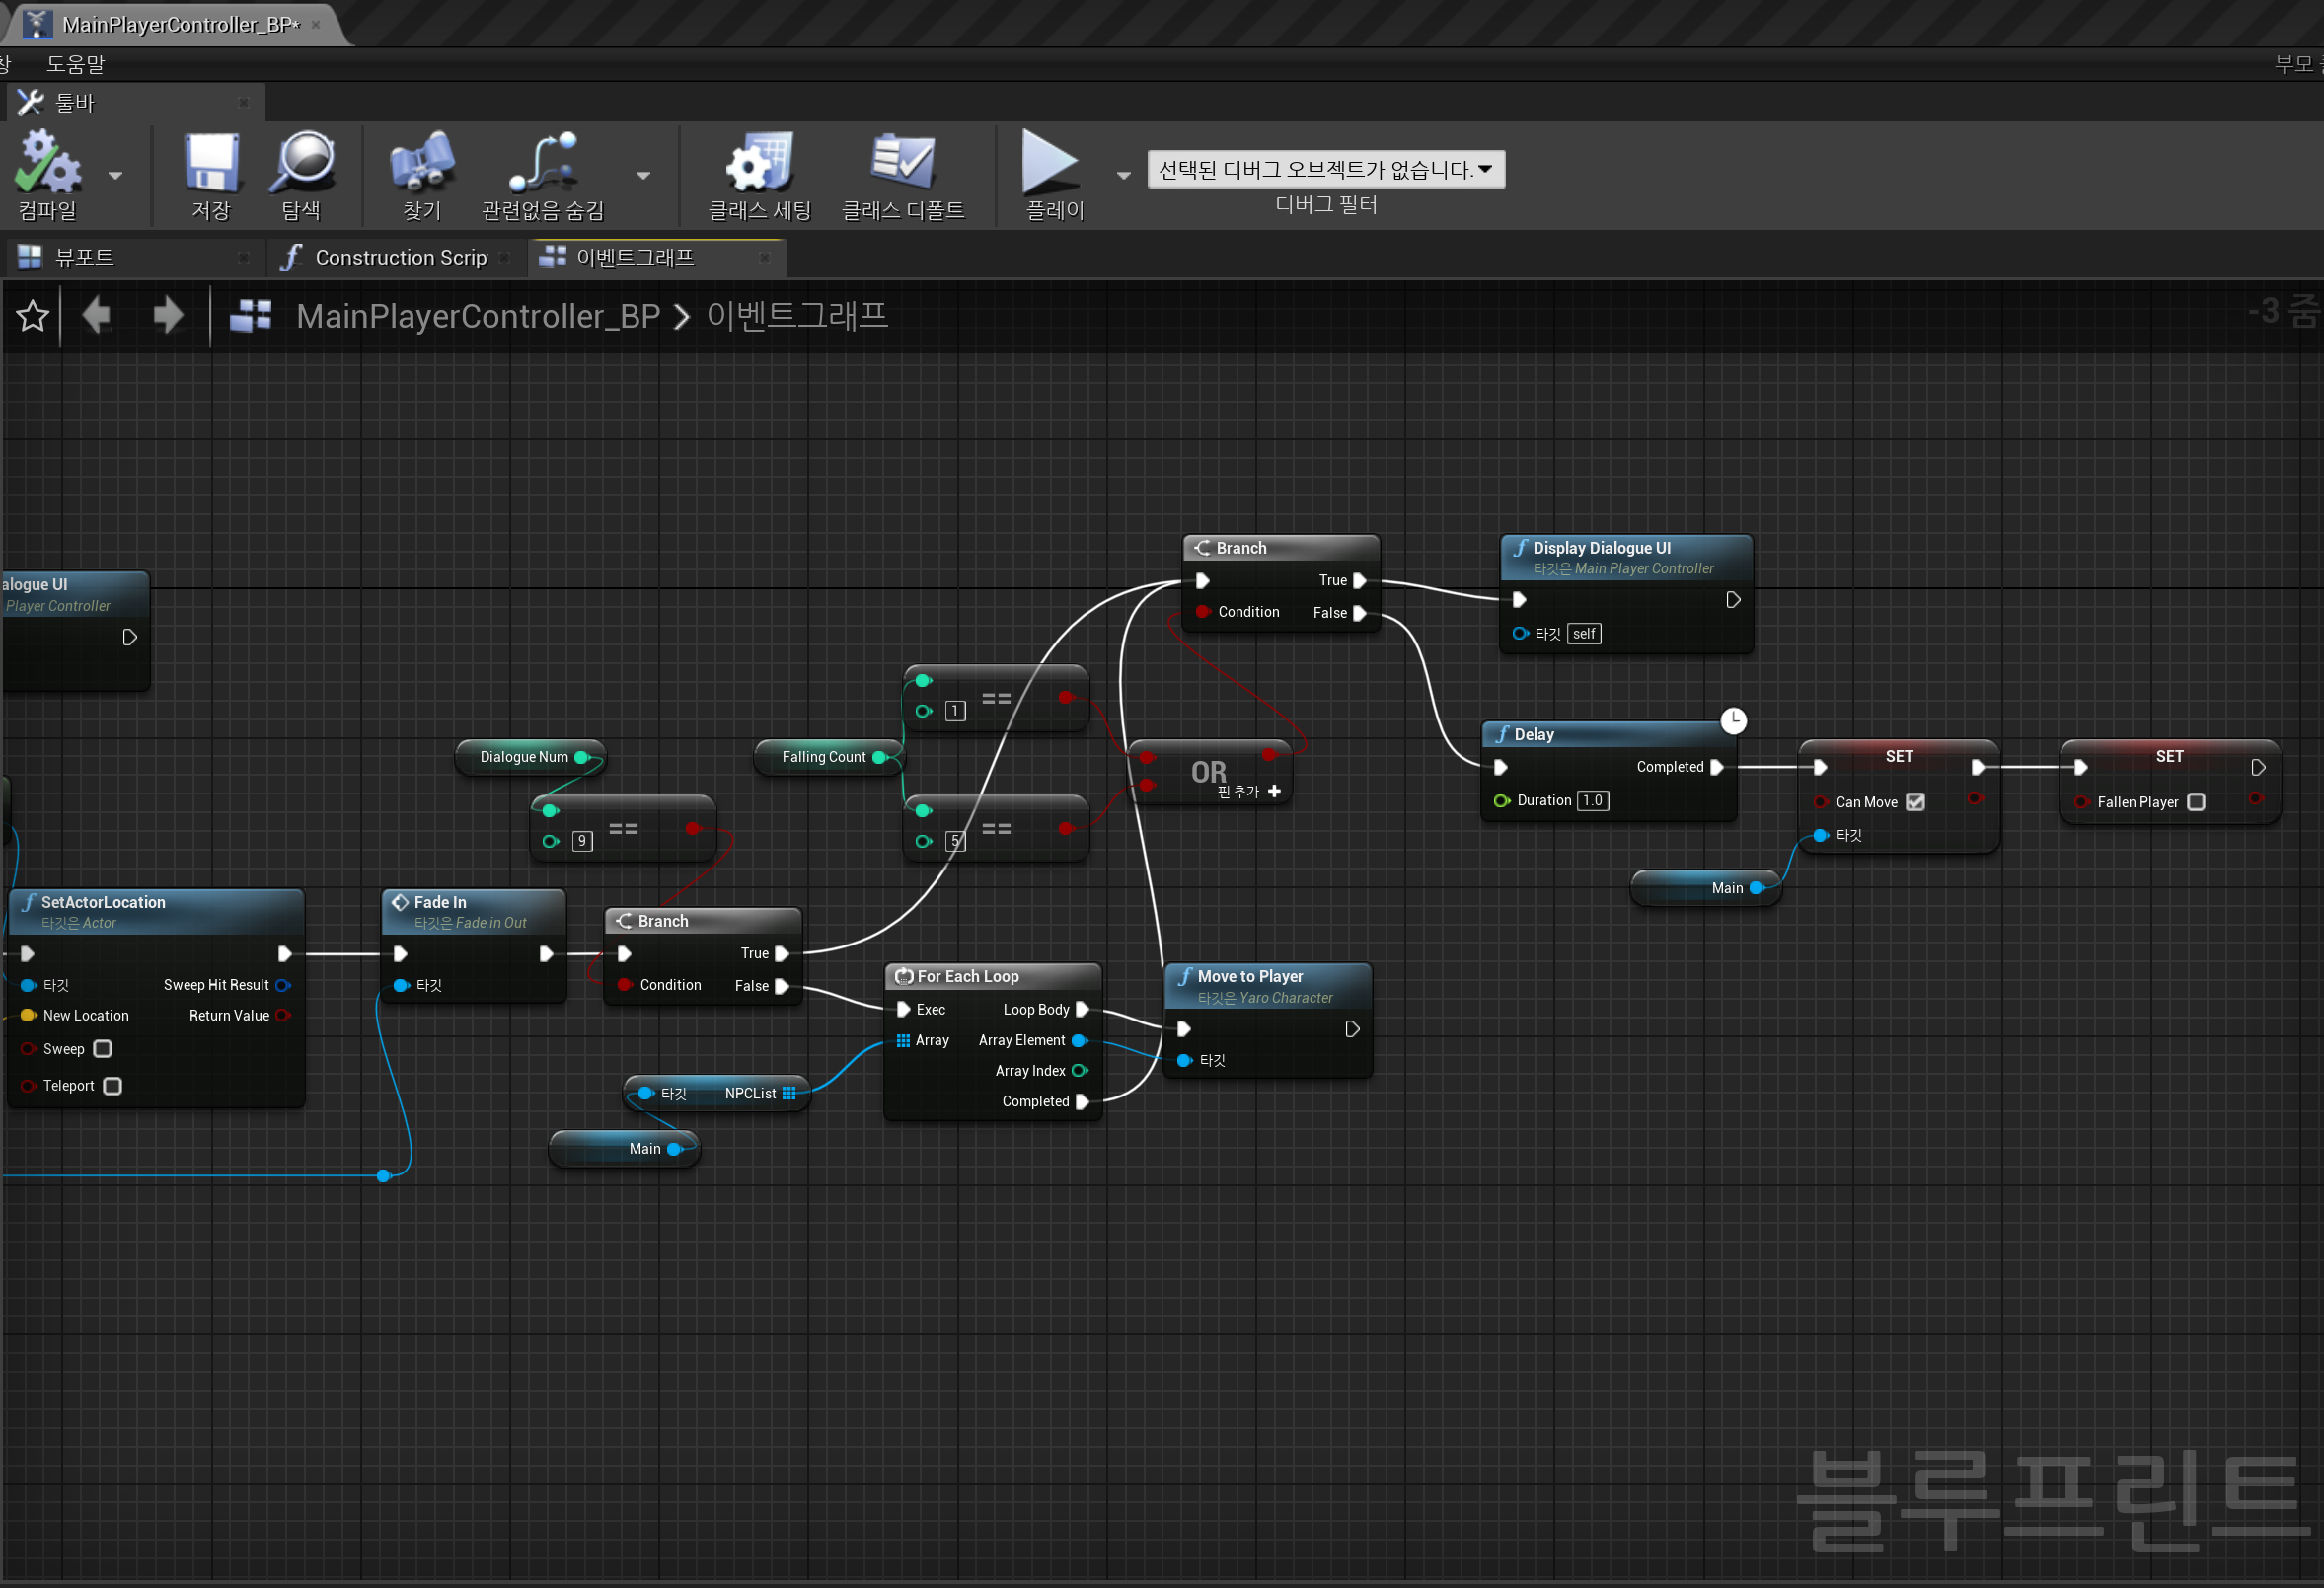Viewport: 2324px width, 1588px height.
Task: Uncheck the Can Move checkbox
Action: (1914, 802)
